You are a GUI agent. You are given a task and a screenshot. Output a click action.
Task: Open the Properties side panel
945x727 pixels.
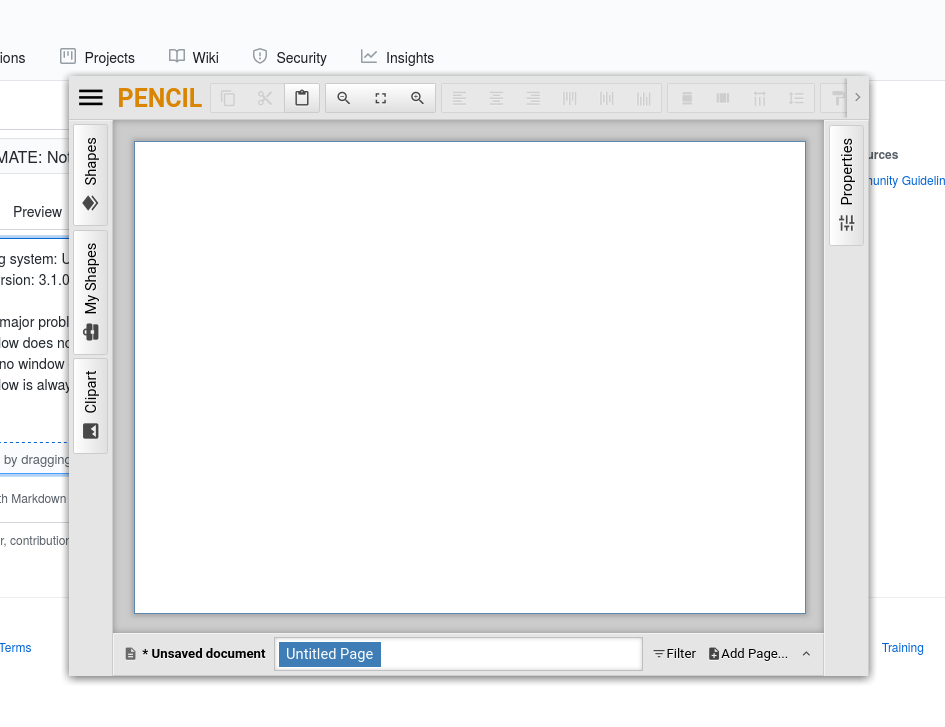[846, 186]
